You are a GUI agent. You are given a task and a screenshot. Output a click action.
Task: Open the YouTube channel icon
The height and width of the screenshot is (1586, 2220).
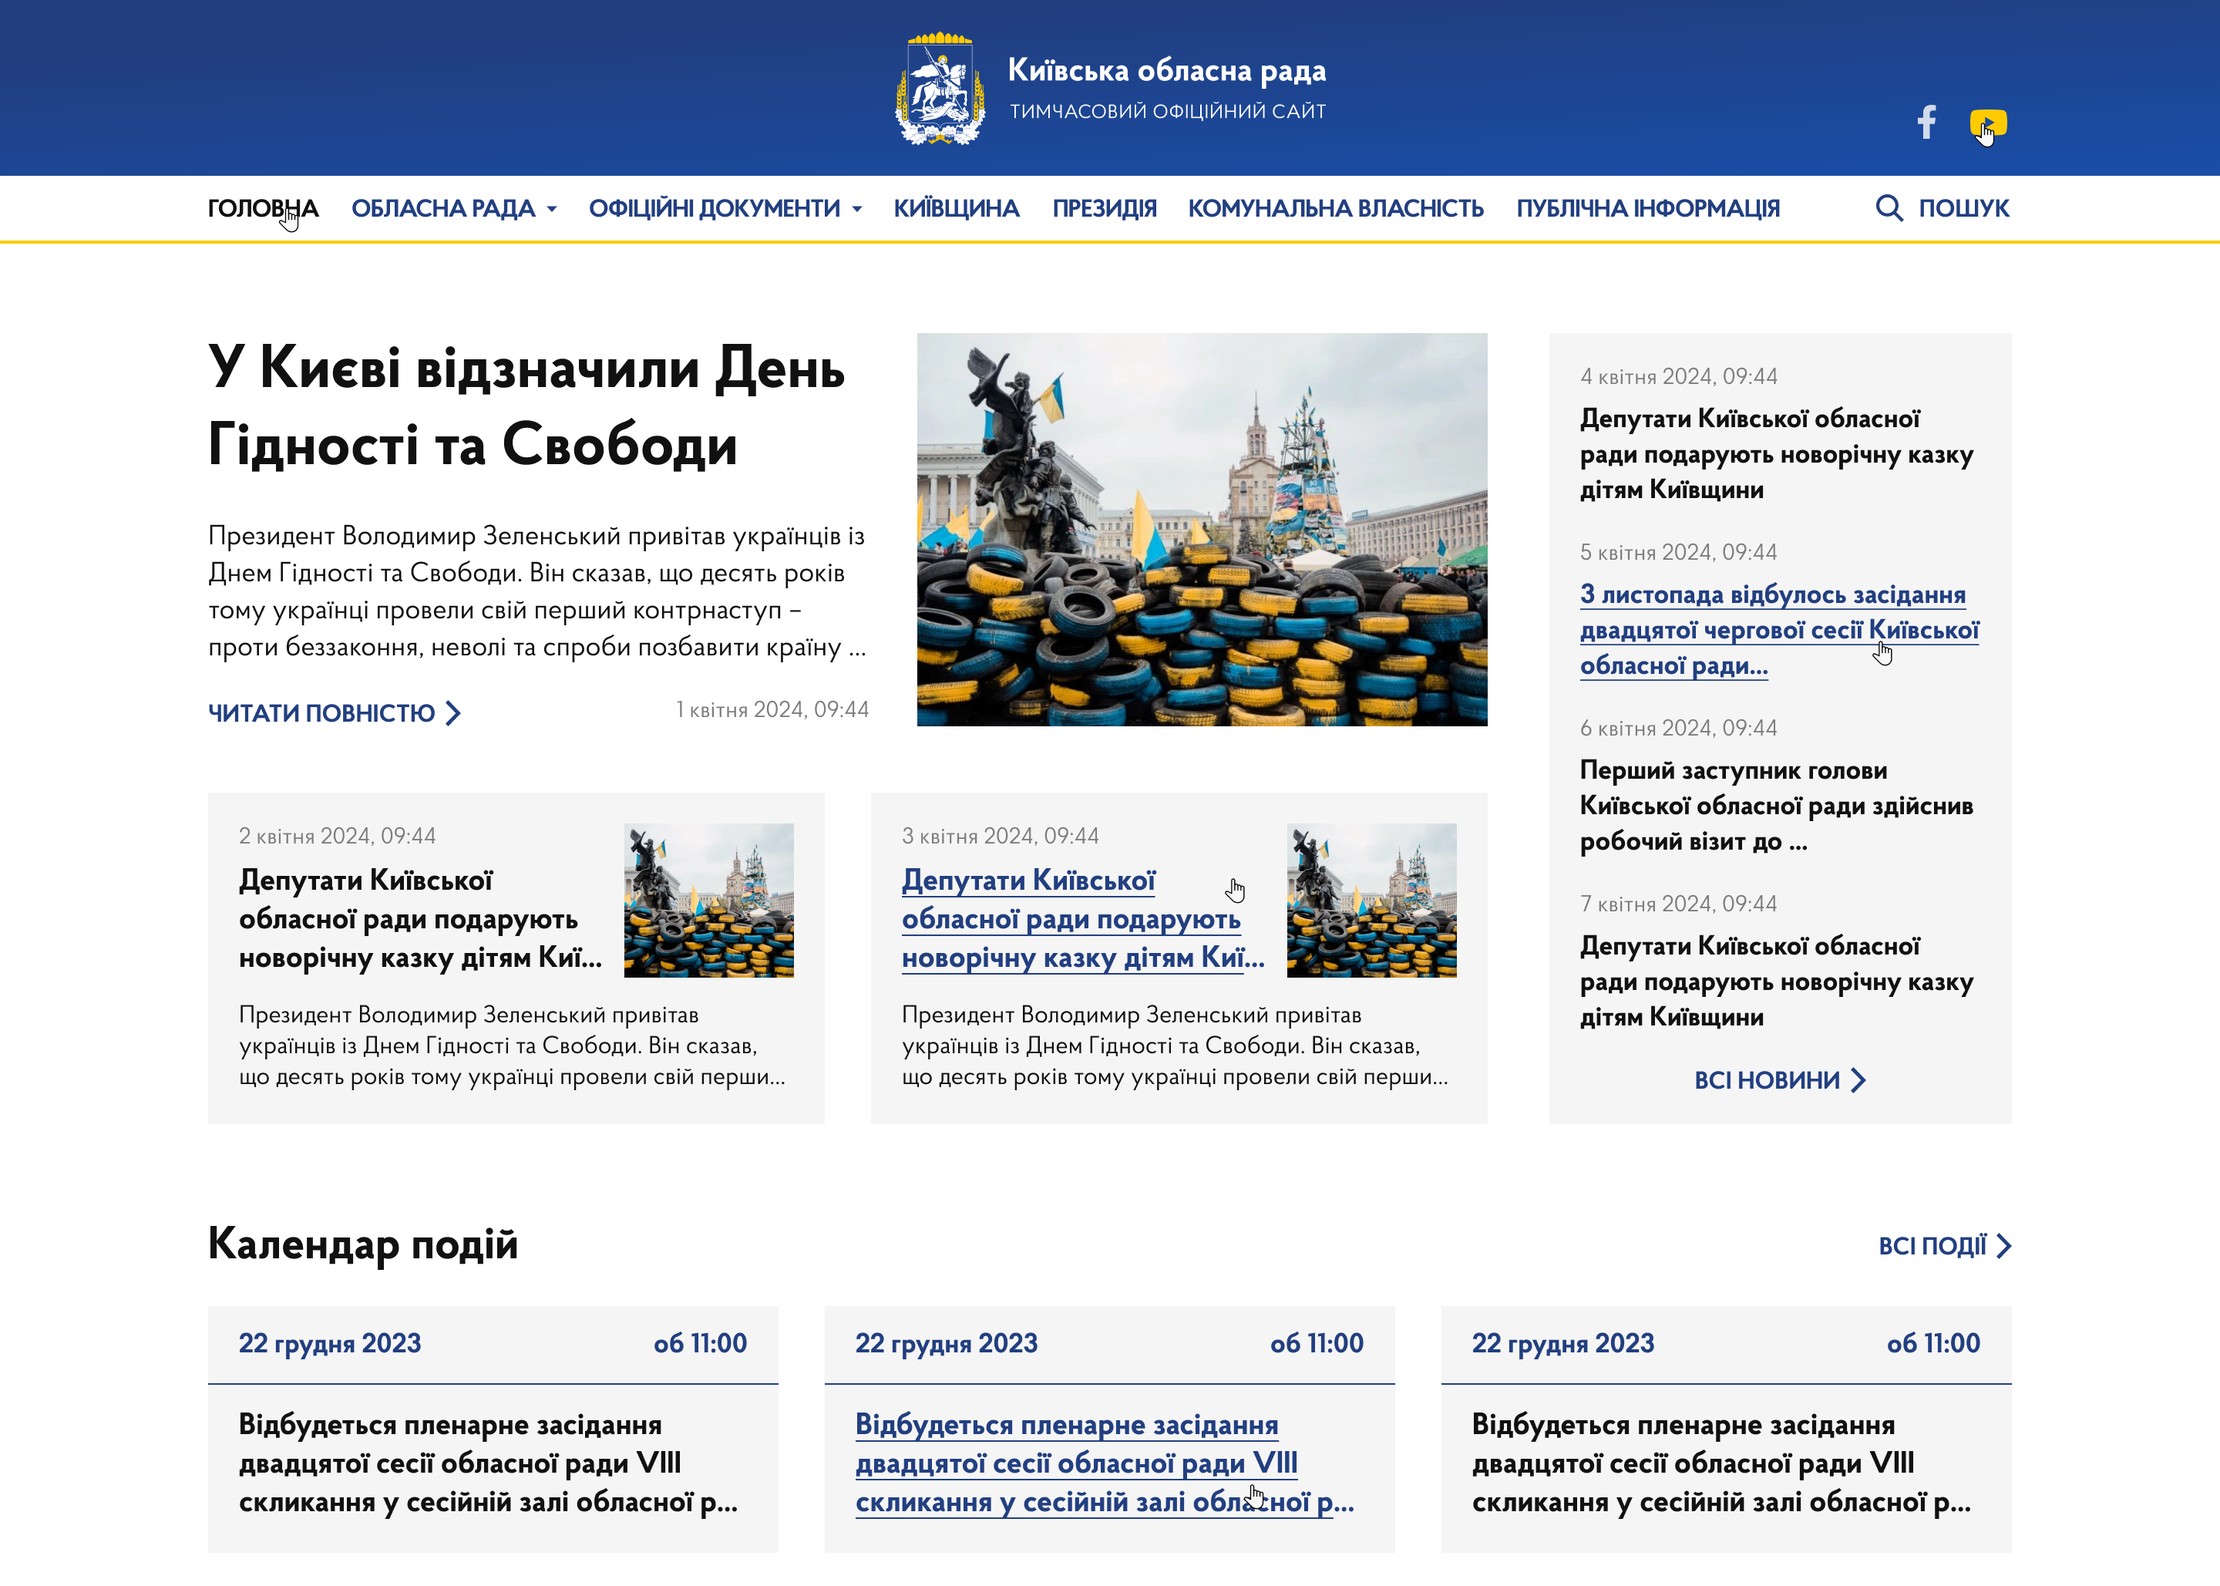coord(1988,123)
